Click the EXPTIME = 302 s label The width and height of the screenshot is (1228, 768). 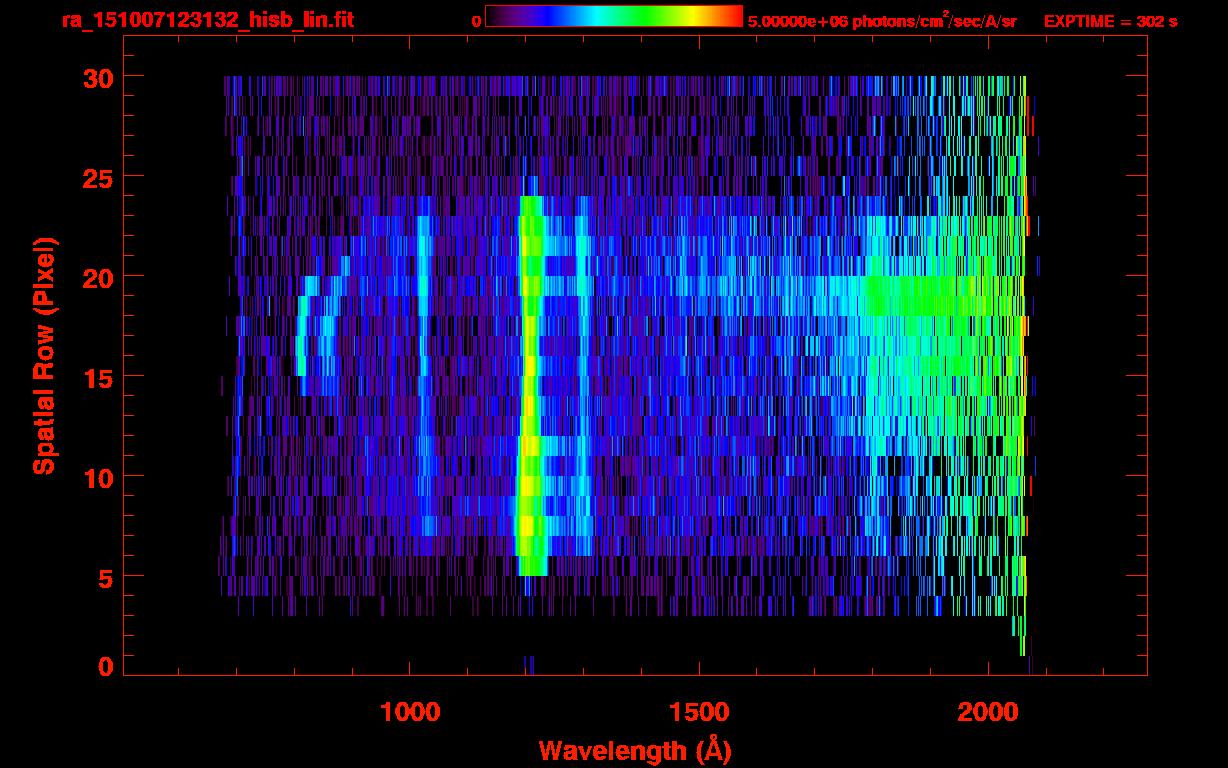coord(1110,21)
